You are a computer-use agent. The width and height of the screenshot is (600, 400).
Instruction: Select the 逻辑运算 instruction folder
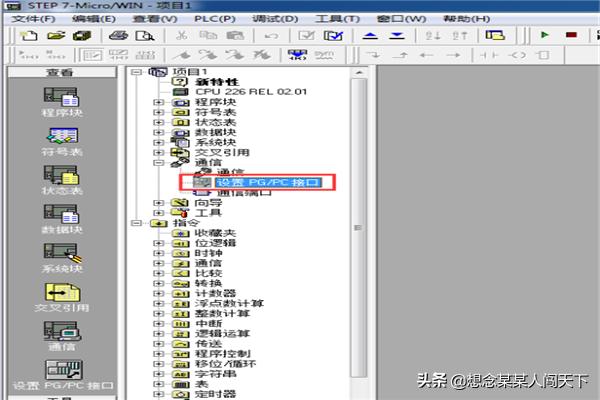(222, 333)
